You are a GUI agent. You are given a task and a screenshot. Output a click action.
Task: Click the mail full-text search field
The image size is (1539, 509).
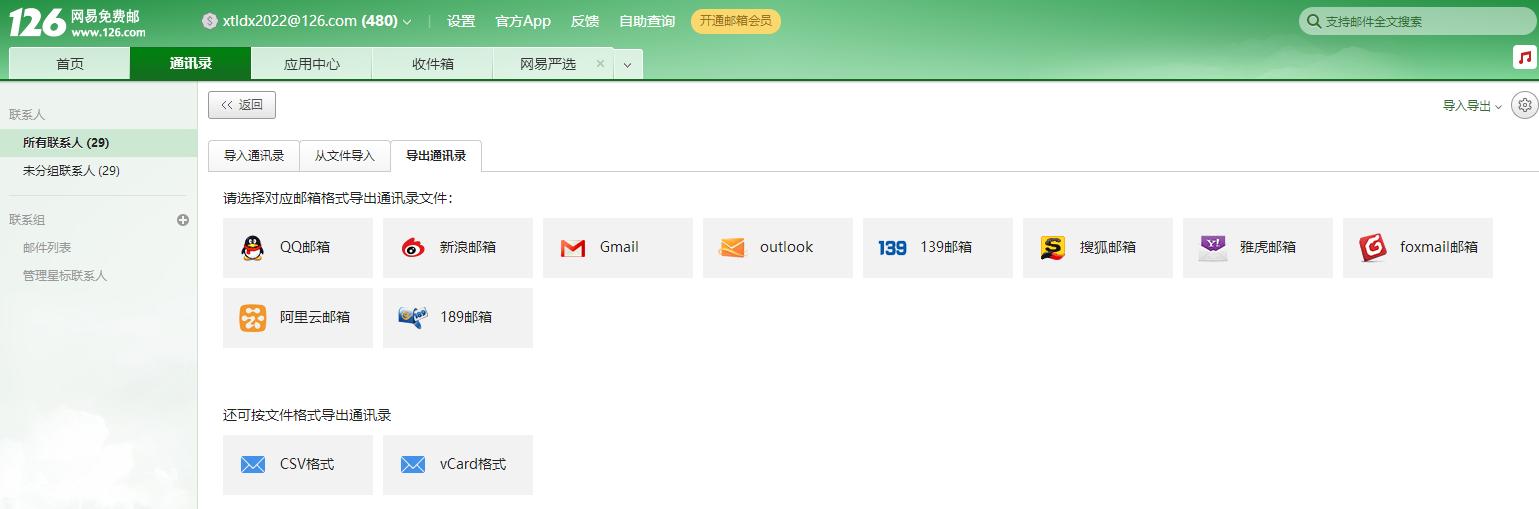point(1420,21)
